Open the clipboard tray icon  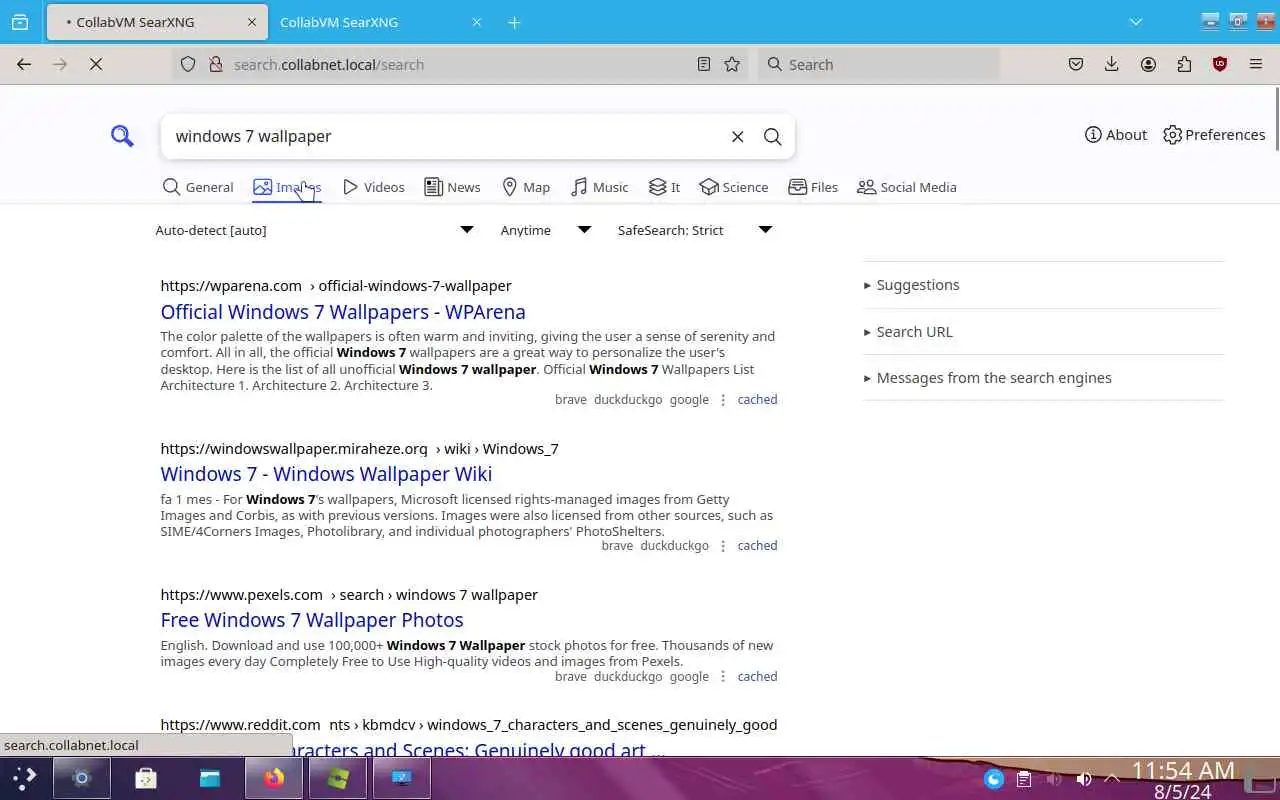[x=1024, y=779]
